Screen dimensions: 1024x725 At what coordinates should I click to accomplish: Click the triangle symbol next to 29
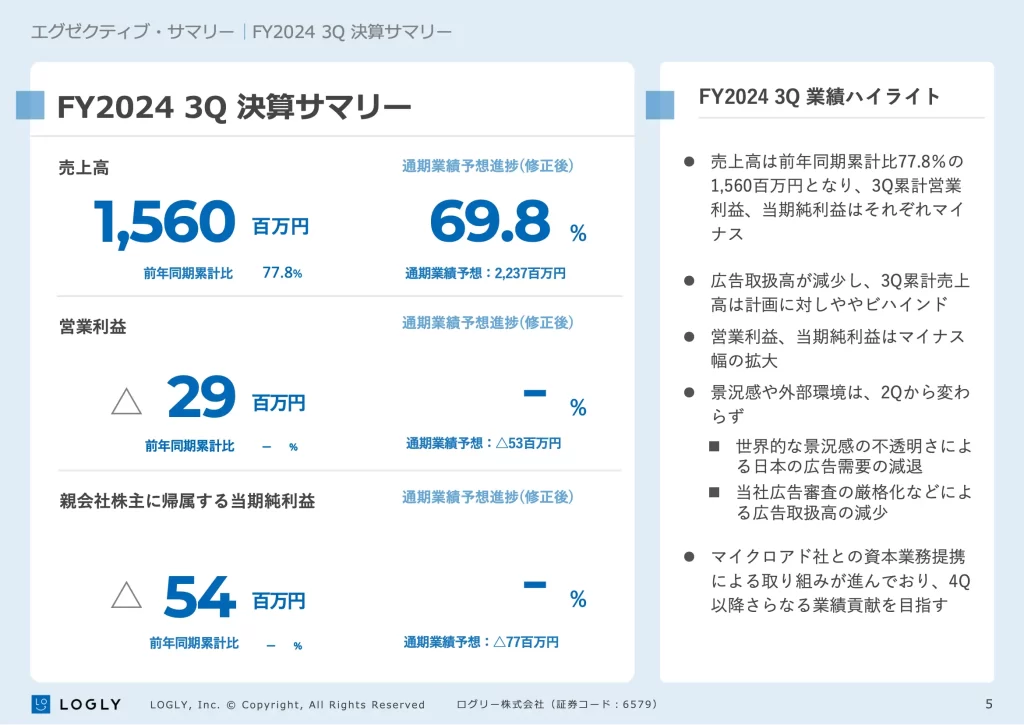126,402
